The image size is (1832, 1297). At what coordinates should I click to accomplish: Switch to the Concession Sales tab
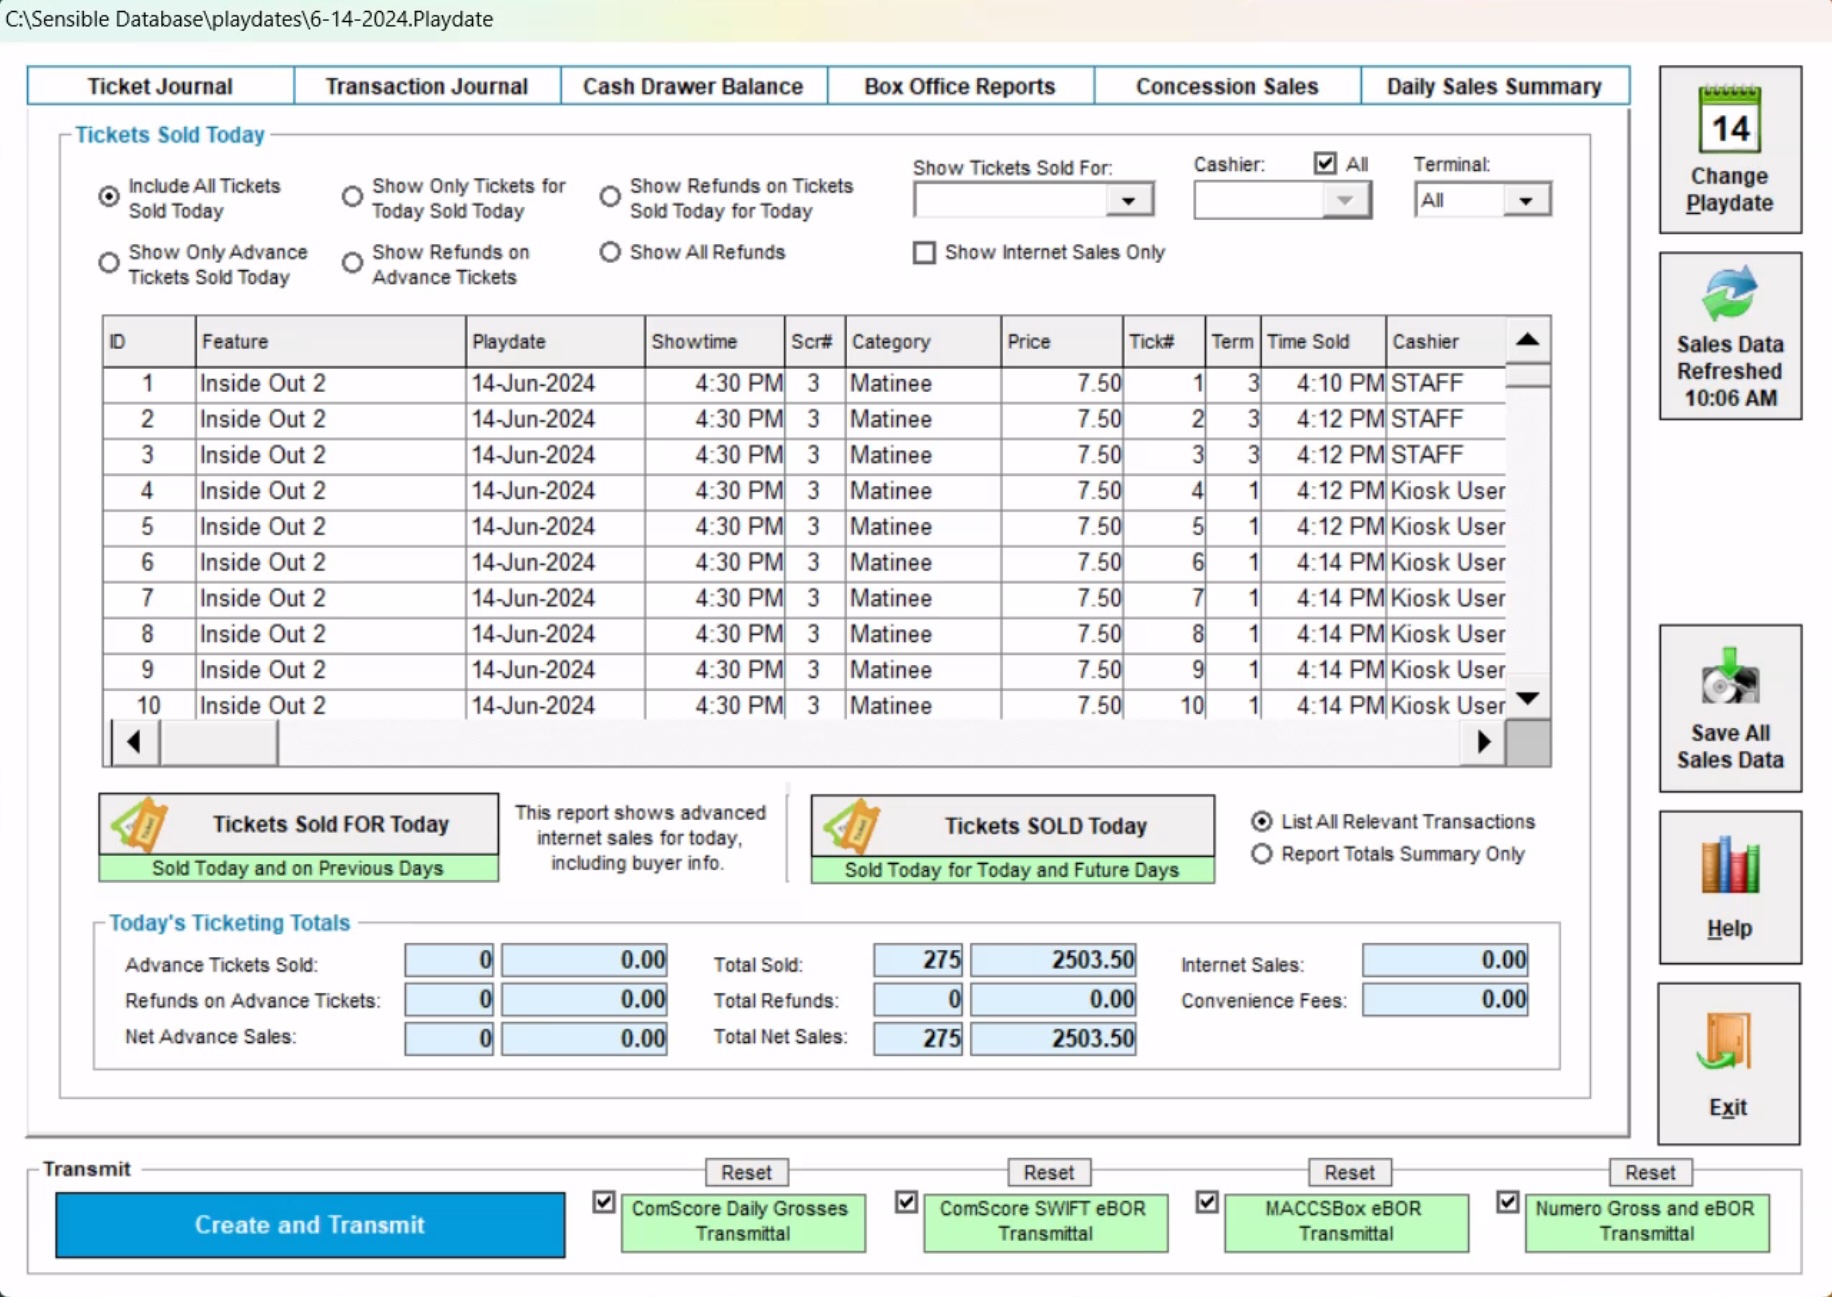click(1226, 86)
